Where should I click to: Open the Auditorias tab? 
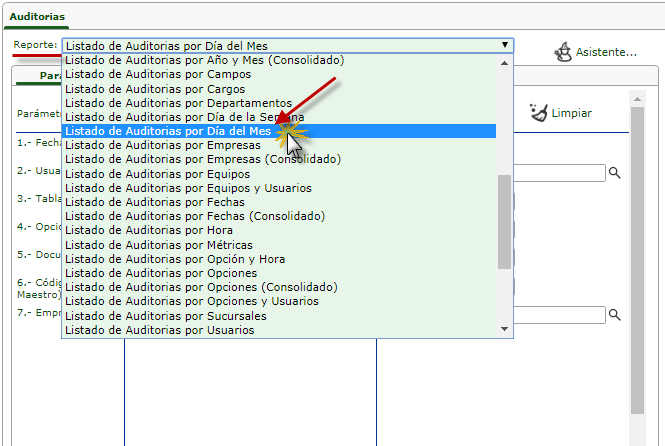tap(37, 17)
